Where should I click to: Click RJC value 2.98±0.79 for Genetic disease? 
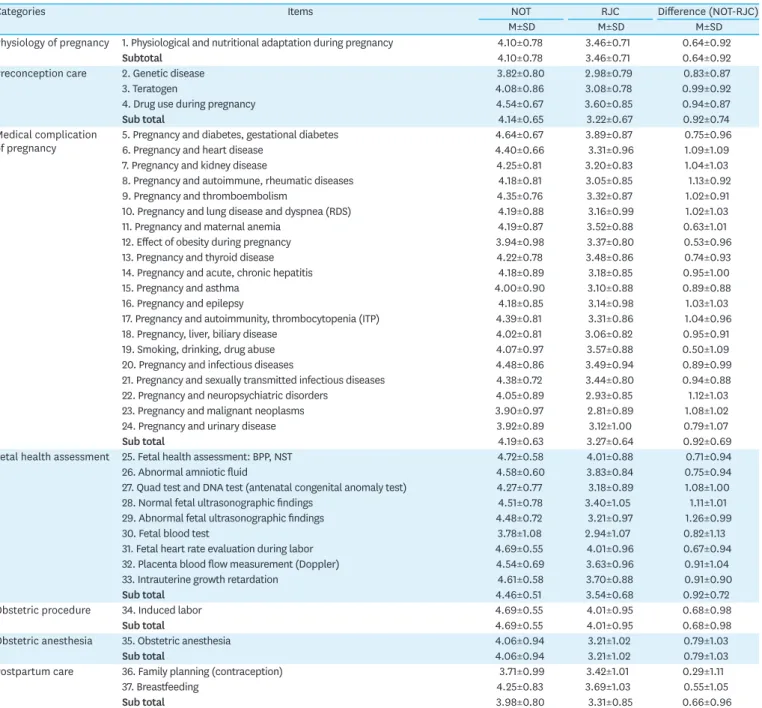click(x=609, y=73)
